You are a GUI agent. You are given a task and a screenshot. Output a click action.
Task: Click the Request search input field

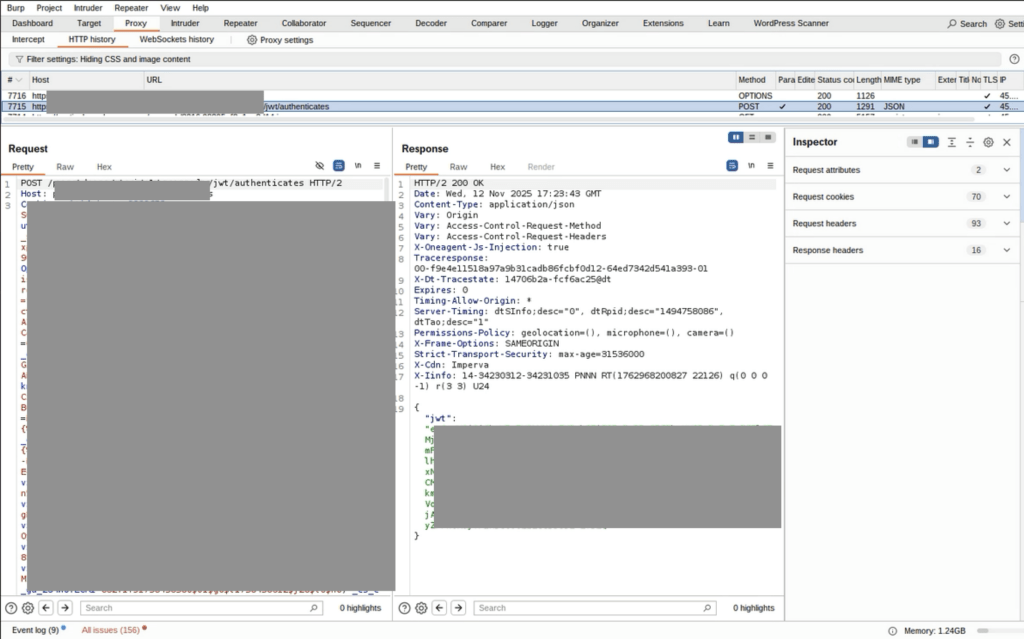click(200, 608)
